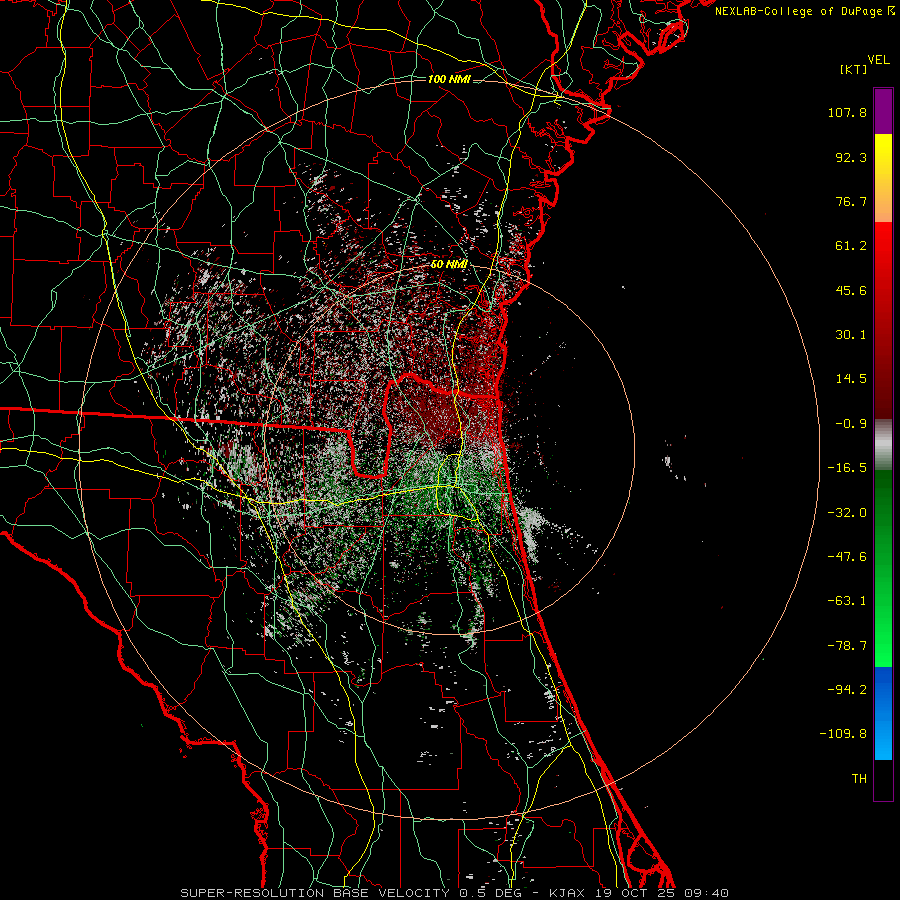Click the blue segment of the color bar
900x900 pixels.
[x=883, y=713]
